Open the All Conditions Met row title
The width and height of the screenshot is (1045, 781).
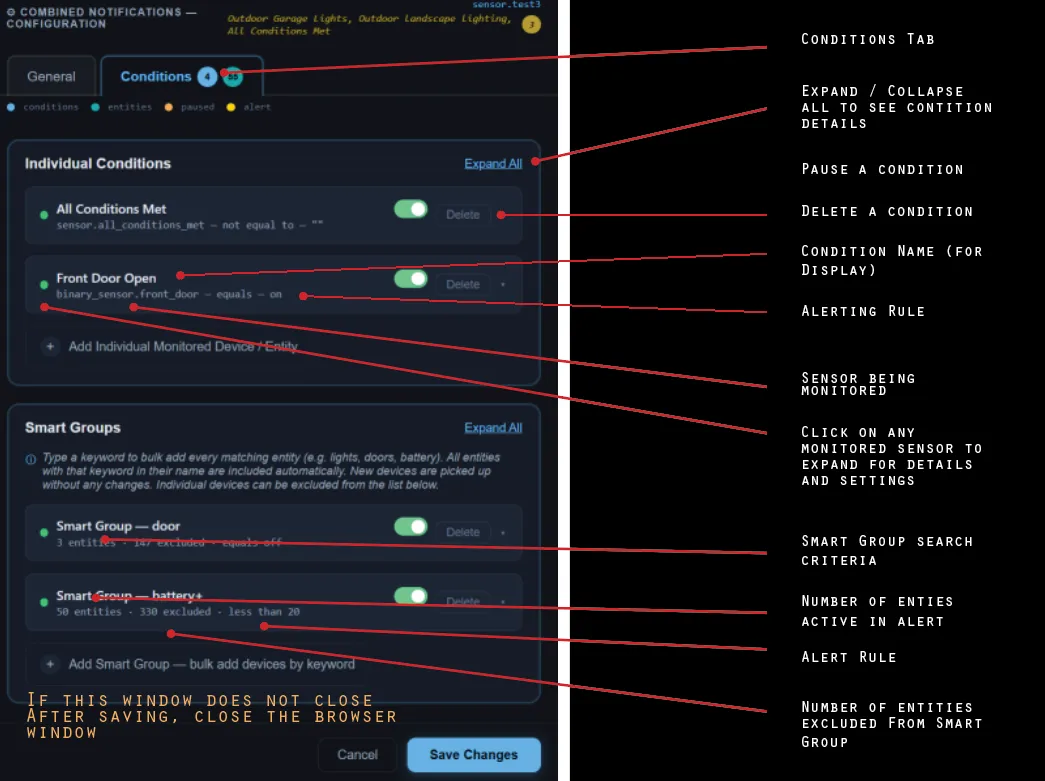tap(111, 209)
